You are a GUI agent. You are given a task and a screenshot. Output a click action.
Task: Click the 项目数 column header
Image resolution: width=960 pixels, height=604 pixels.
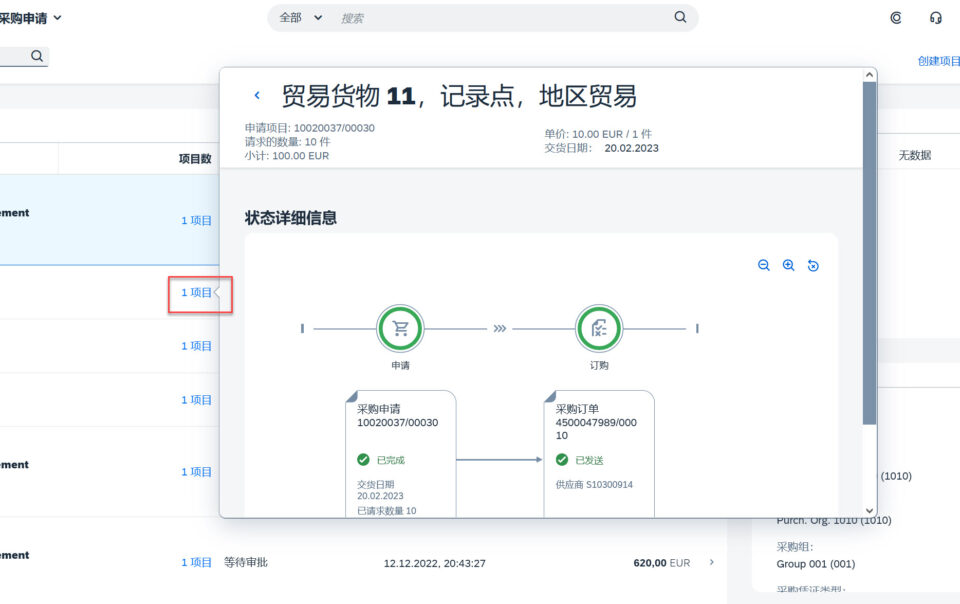click(195, 158)
